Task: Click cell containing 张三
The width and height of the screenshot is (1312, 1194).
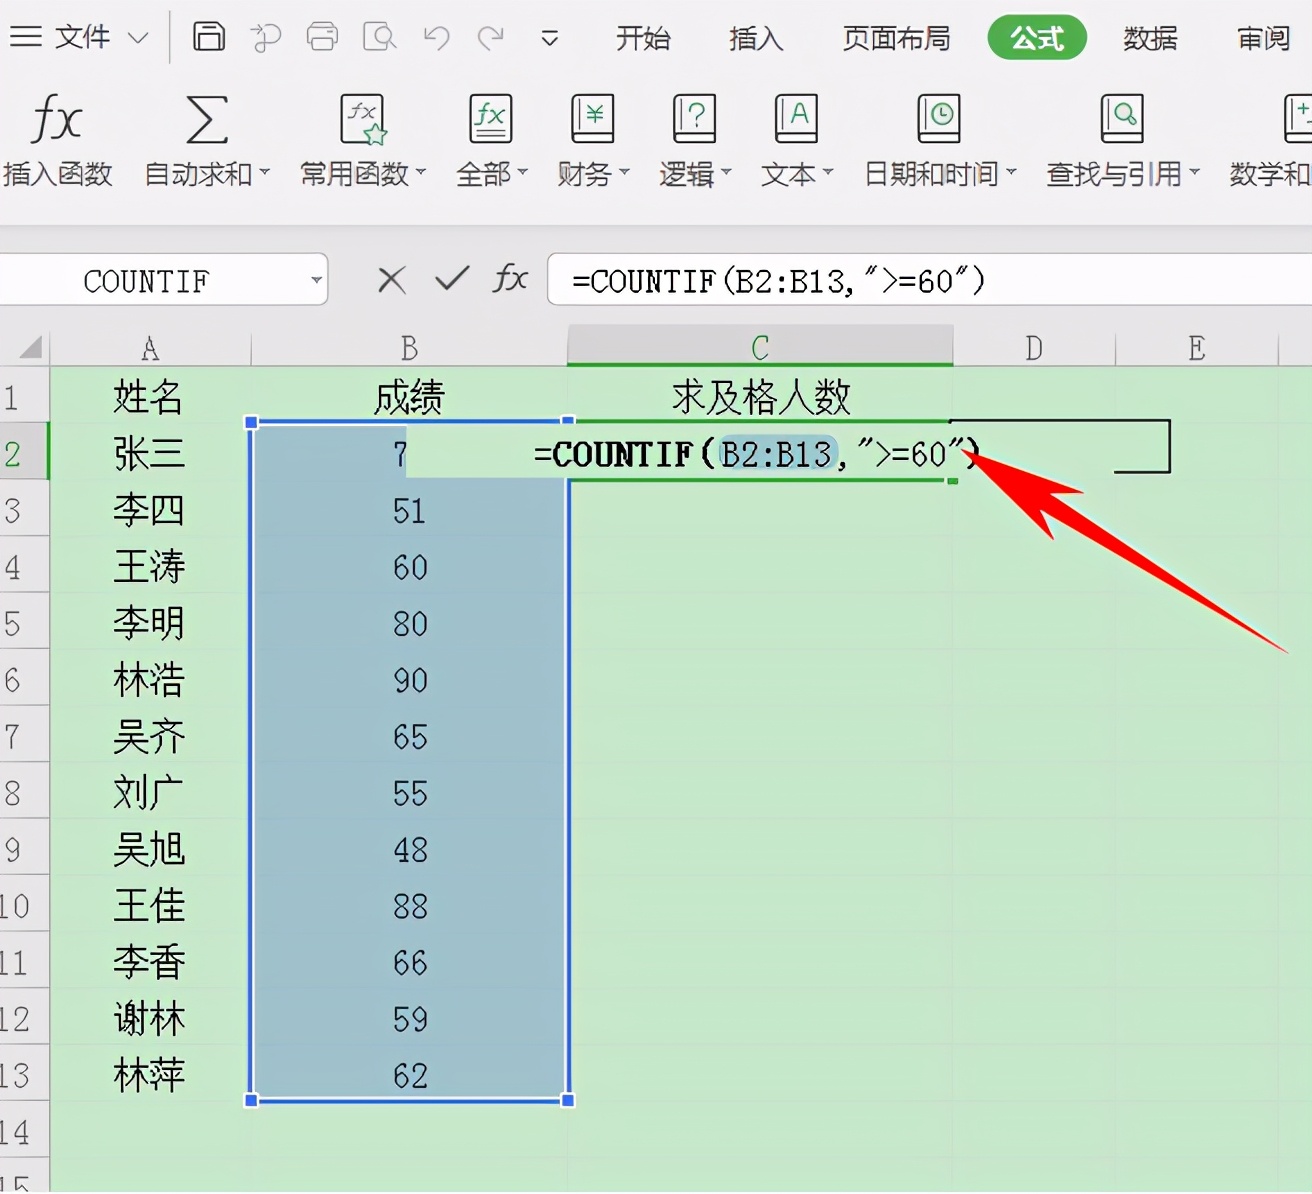Action: (148, 454)
